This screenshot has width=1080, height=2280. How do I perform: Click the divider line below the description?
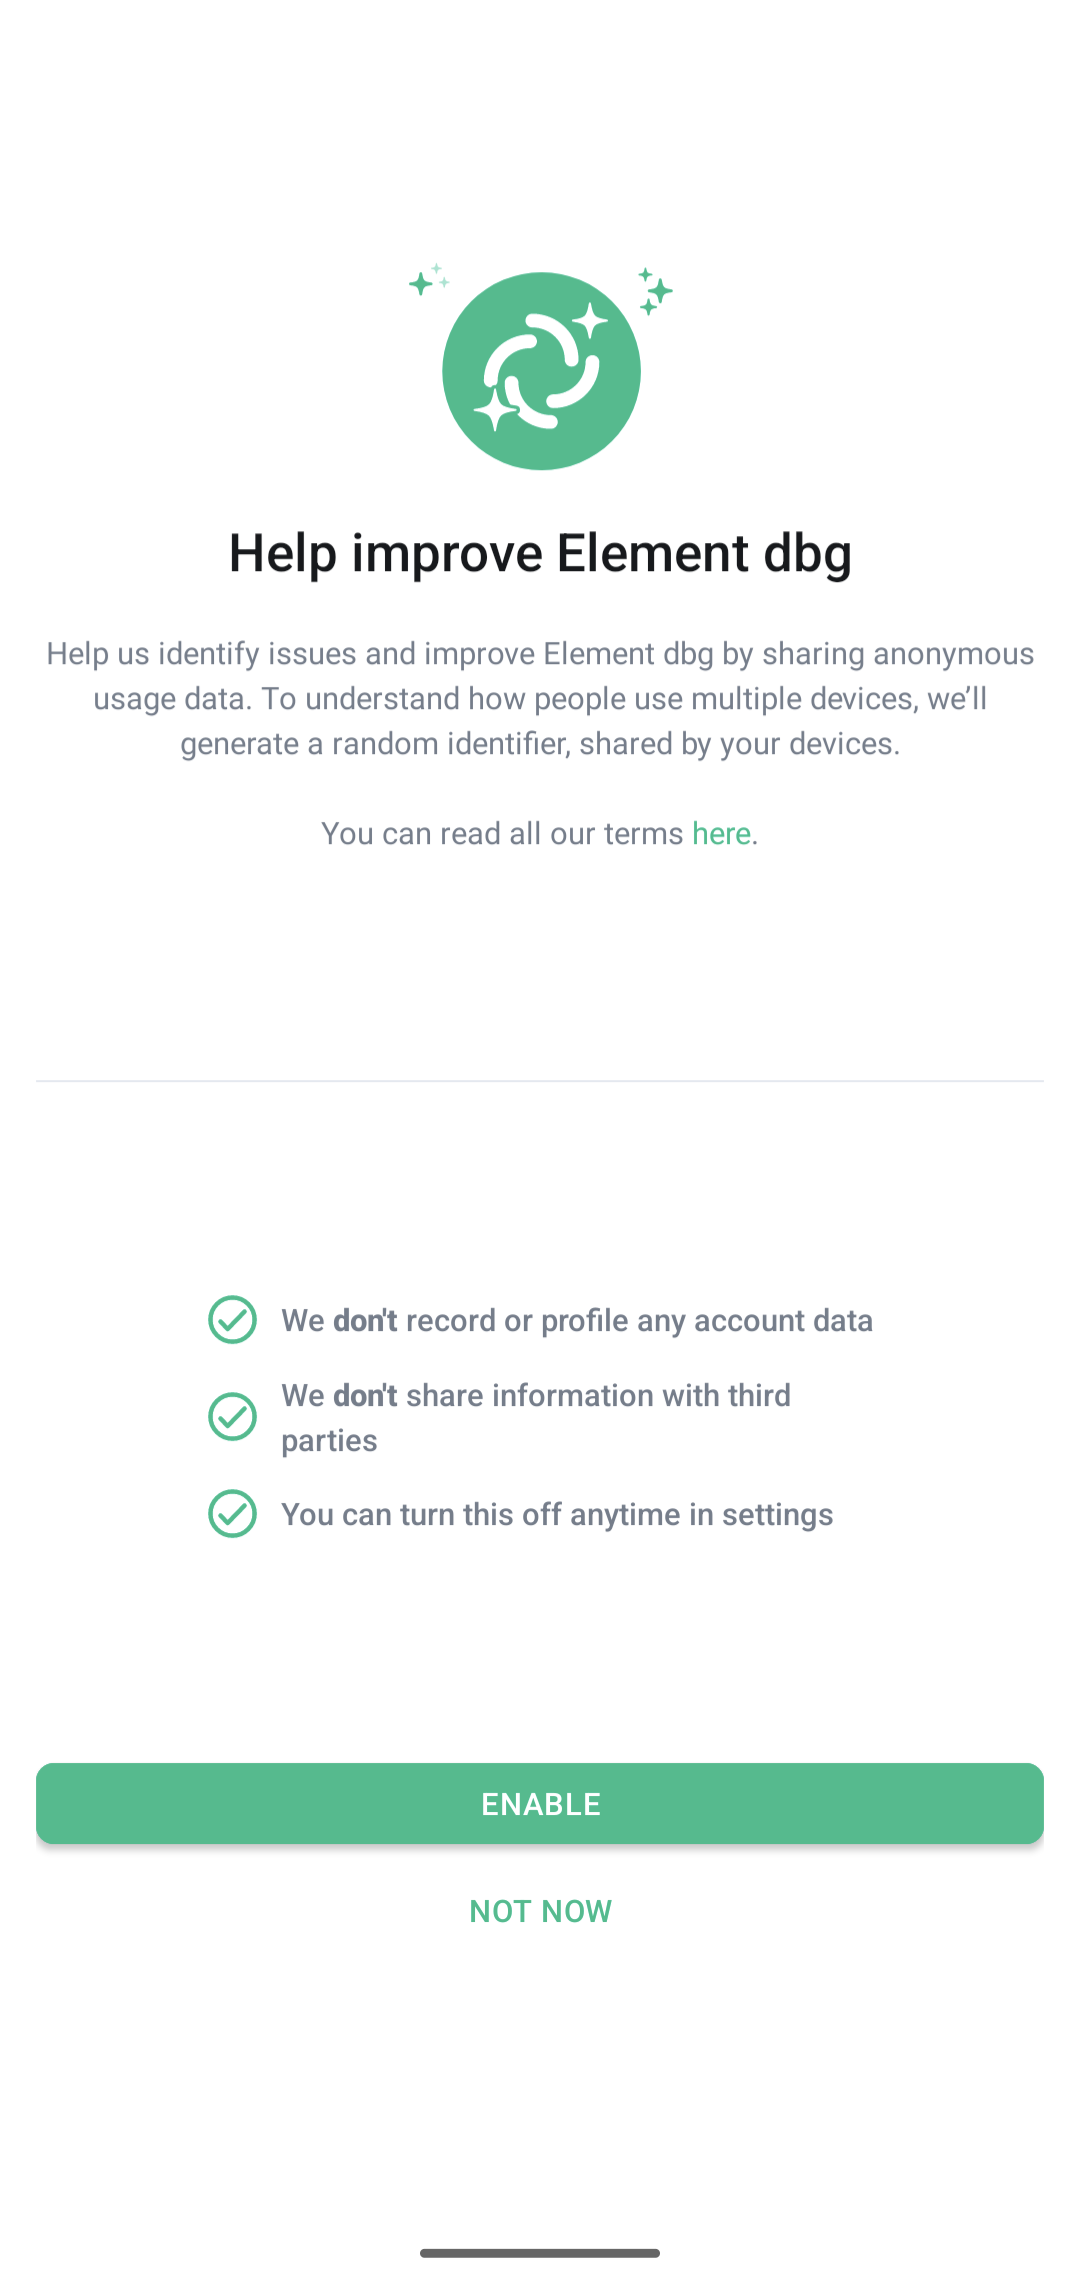(x=540, y=1082)
